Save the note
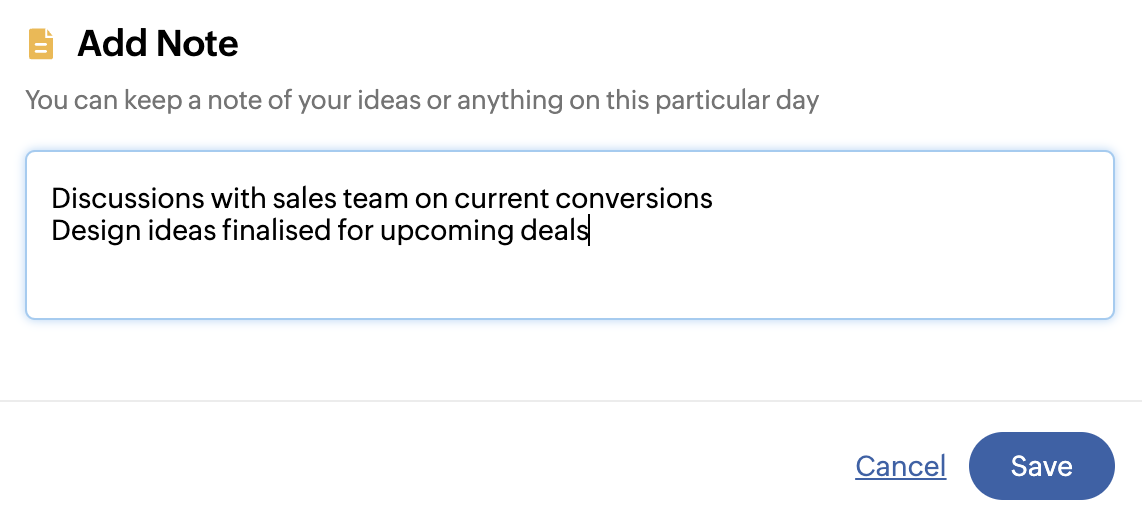The width and height of the screenshot is (1142, 520). [x=1041, y=466]
